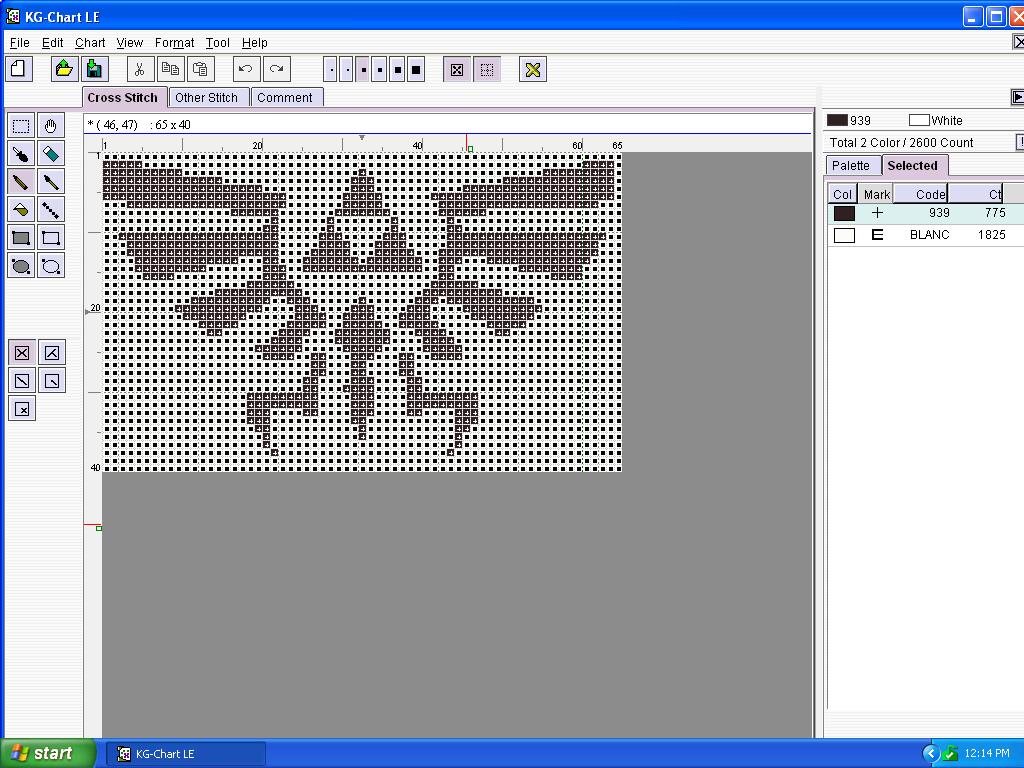Select the full cross stitch icon
Image resolution: width=1024 pixels, height=768 pixels.
[x=20, y=352]
